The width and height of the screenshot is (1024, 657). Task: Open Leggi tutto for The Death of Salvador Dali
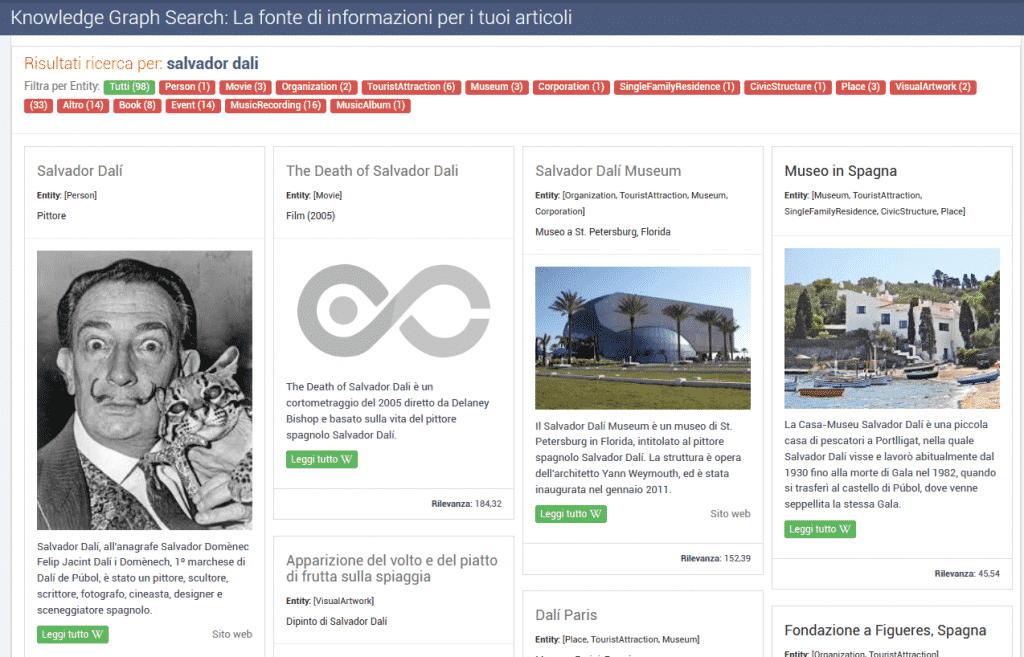(x=321, y=459)
